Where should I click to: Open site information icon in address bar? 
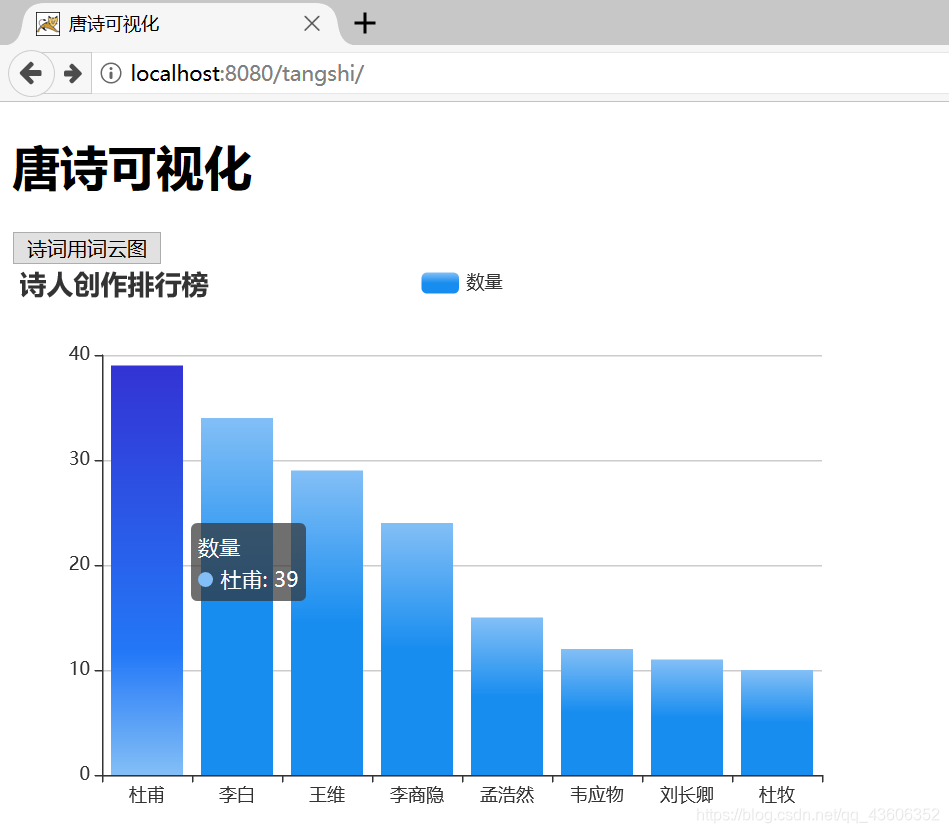click(x=111, y=73)
